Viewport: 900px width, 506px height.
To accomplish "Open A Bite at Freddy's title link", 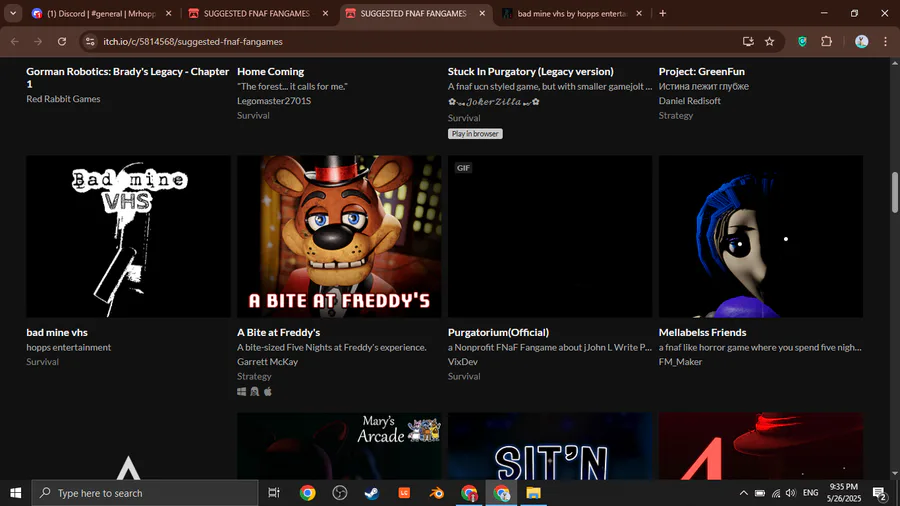I will tap(278, 332).
